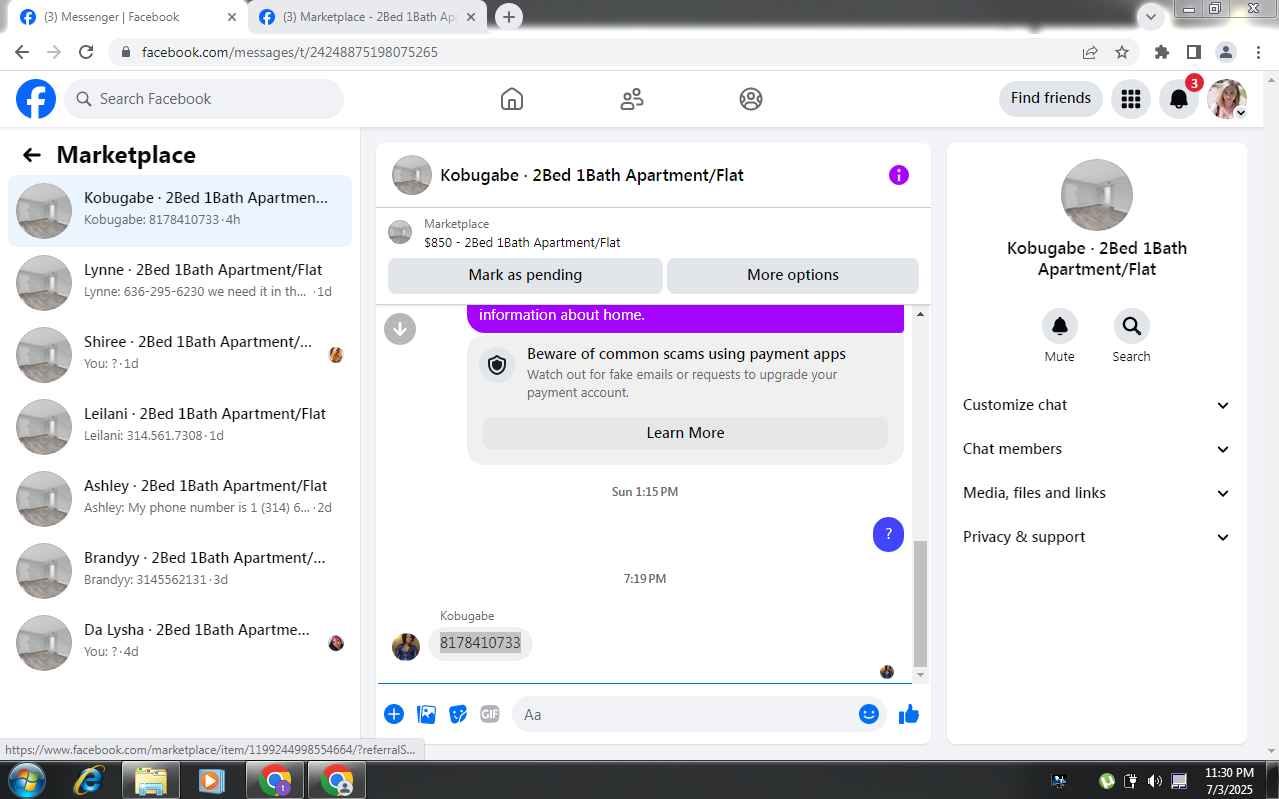This screenshot has height=799, width=1279.
Task: Expand the Customize chat section
Action: tap(1097, 405)
